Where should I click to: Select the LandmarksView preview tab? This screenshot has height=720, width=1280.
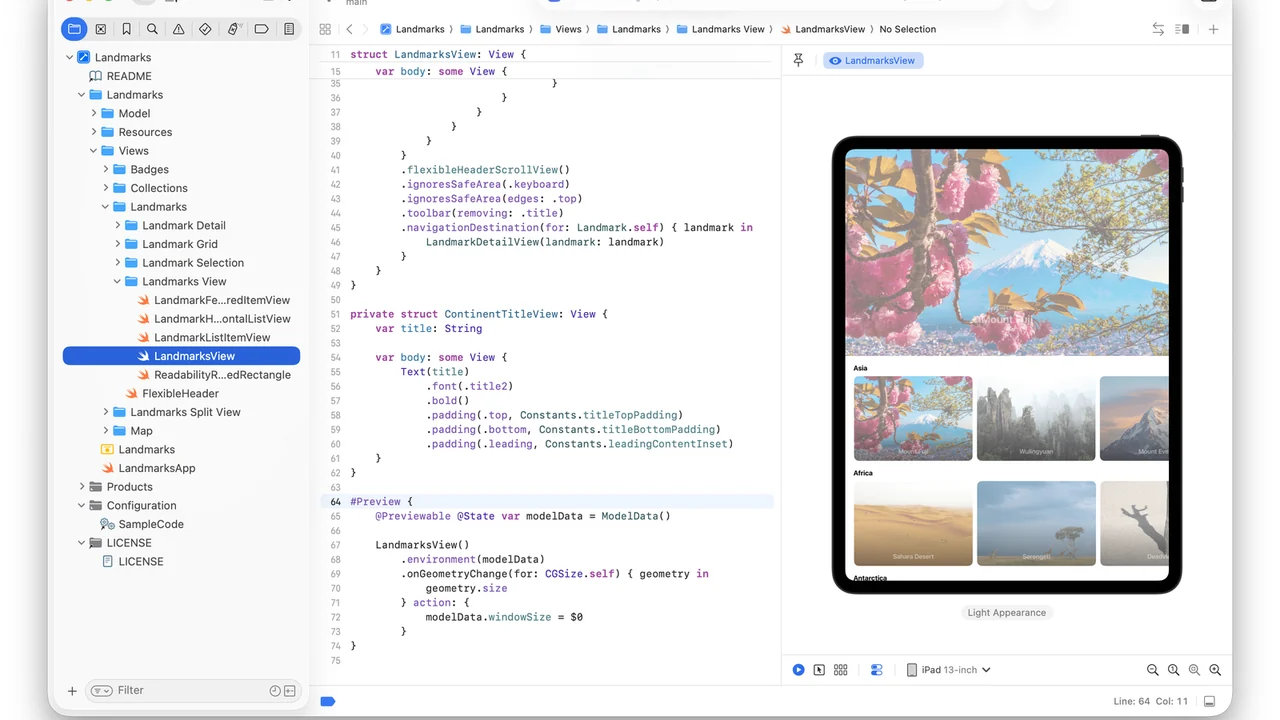pyautogui.click(x=873, y=61)
